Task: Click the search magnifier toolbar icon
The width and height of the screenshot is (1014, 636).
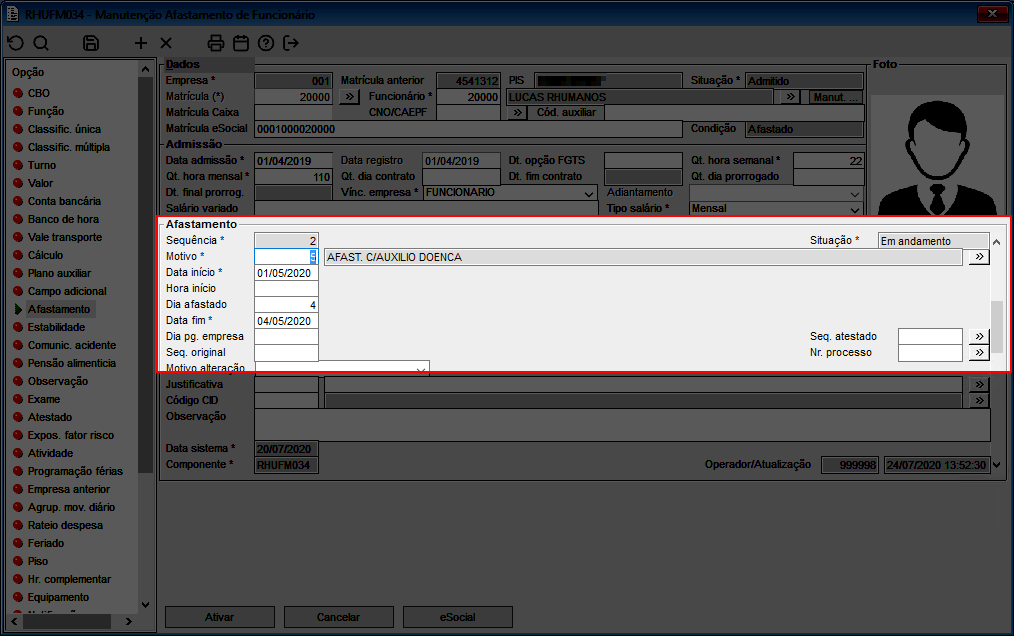Action: click(x=41, y=43)
